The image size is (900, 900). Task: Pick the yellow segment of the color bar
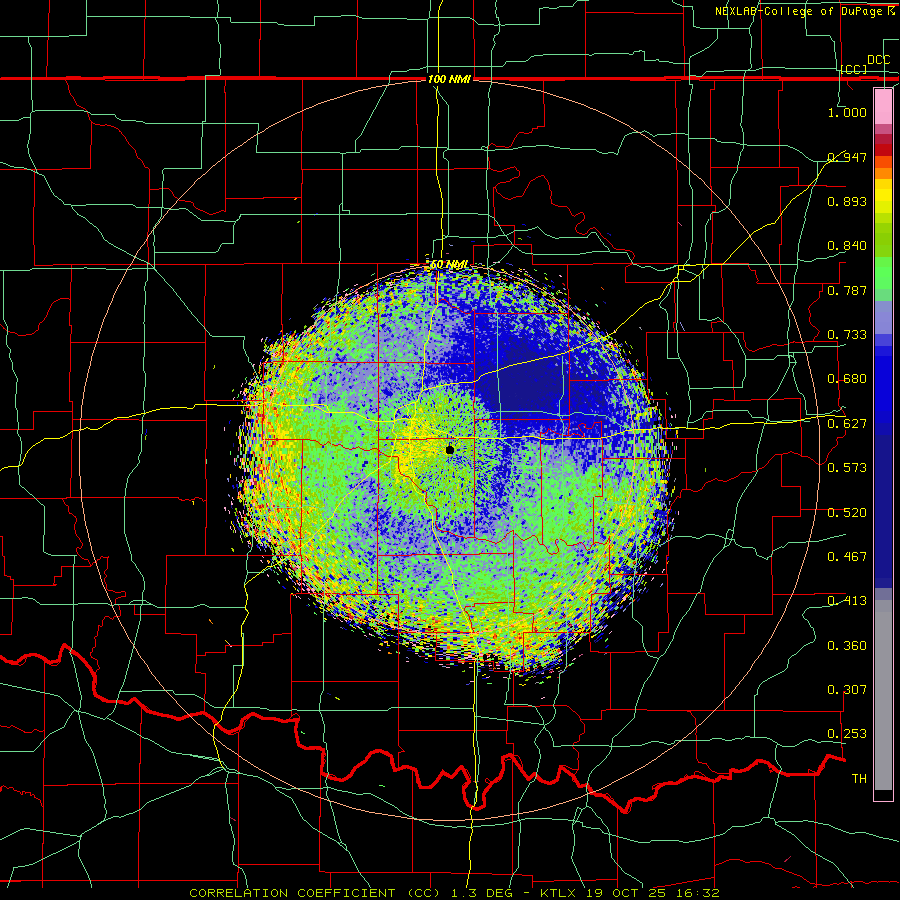pyautogui.click(x=883, y=197)
